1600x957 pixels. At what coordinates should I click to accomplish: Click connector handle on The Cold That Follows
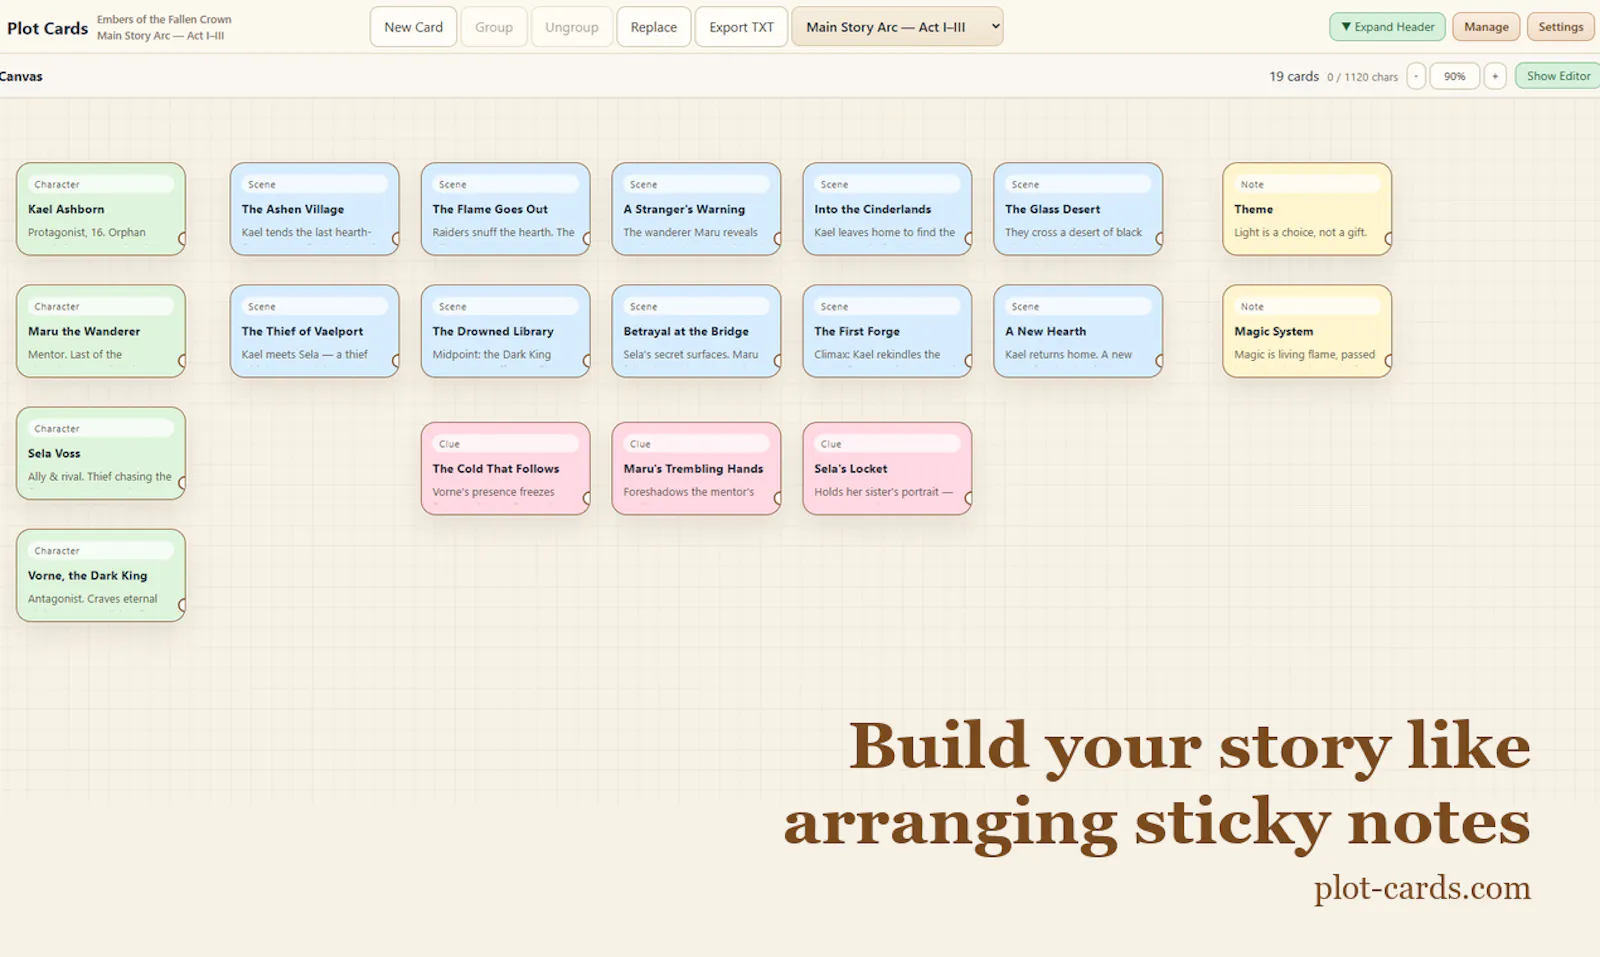pos(588,498)
